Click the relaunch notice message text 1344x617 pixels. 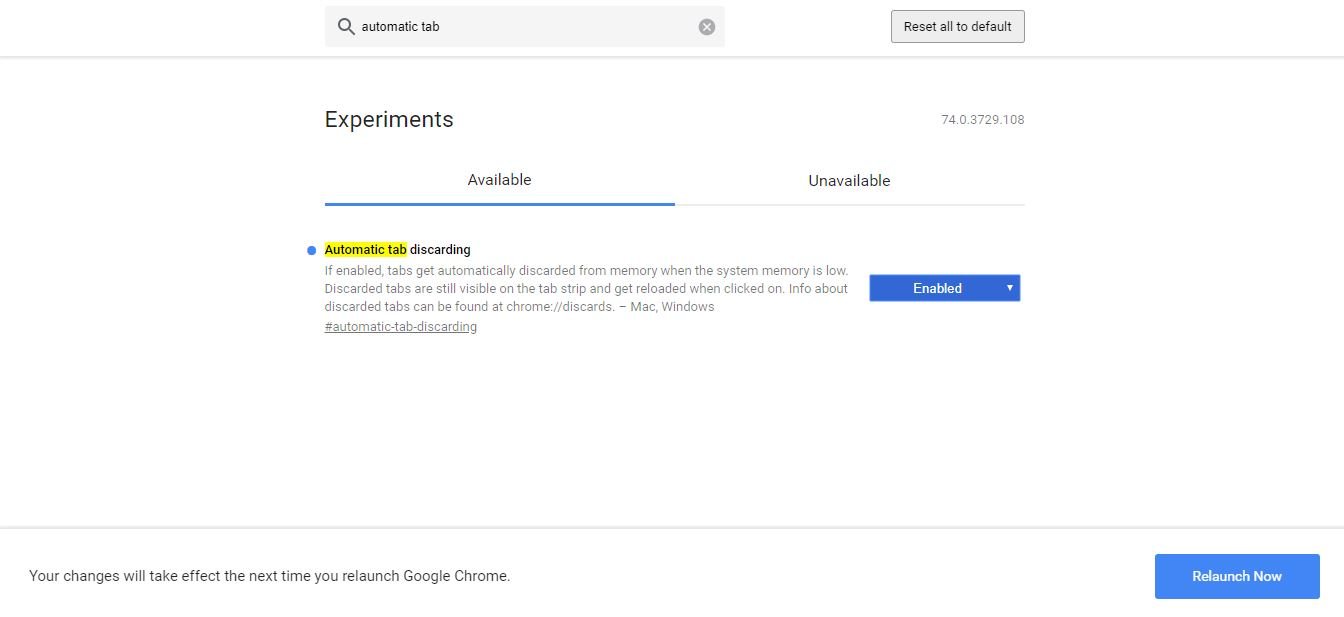pyautogui.click(x=270, y=576)
